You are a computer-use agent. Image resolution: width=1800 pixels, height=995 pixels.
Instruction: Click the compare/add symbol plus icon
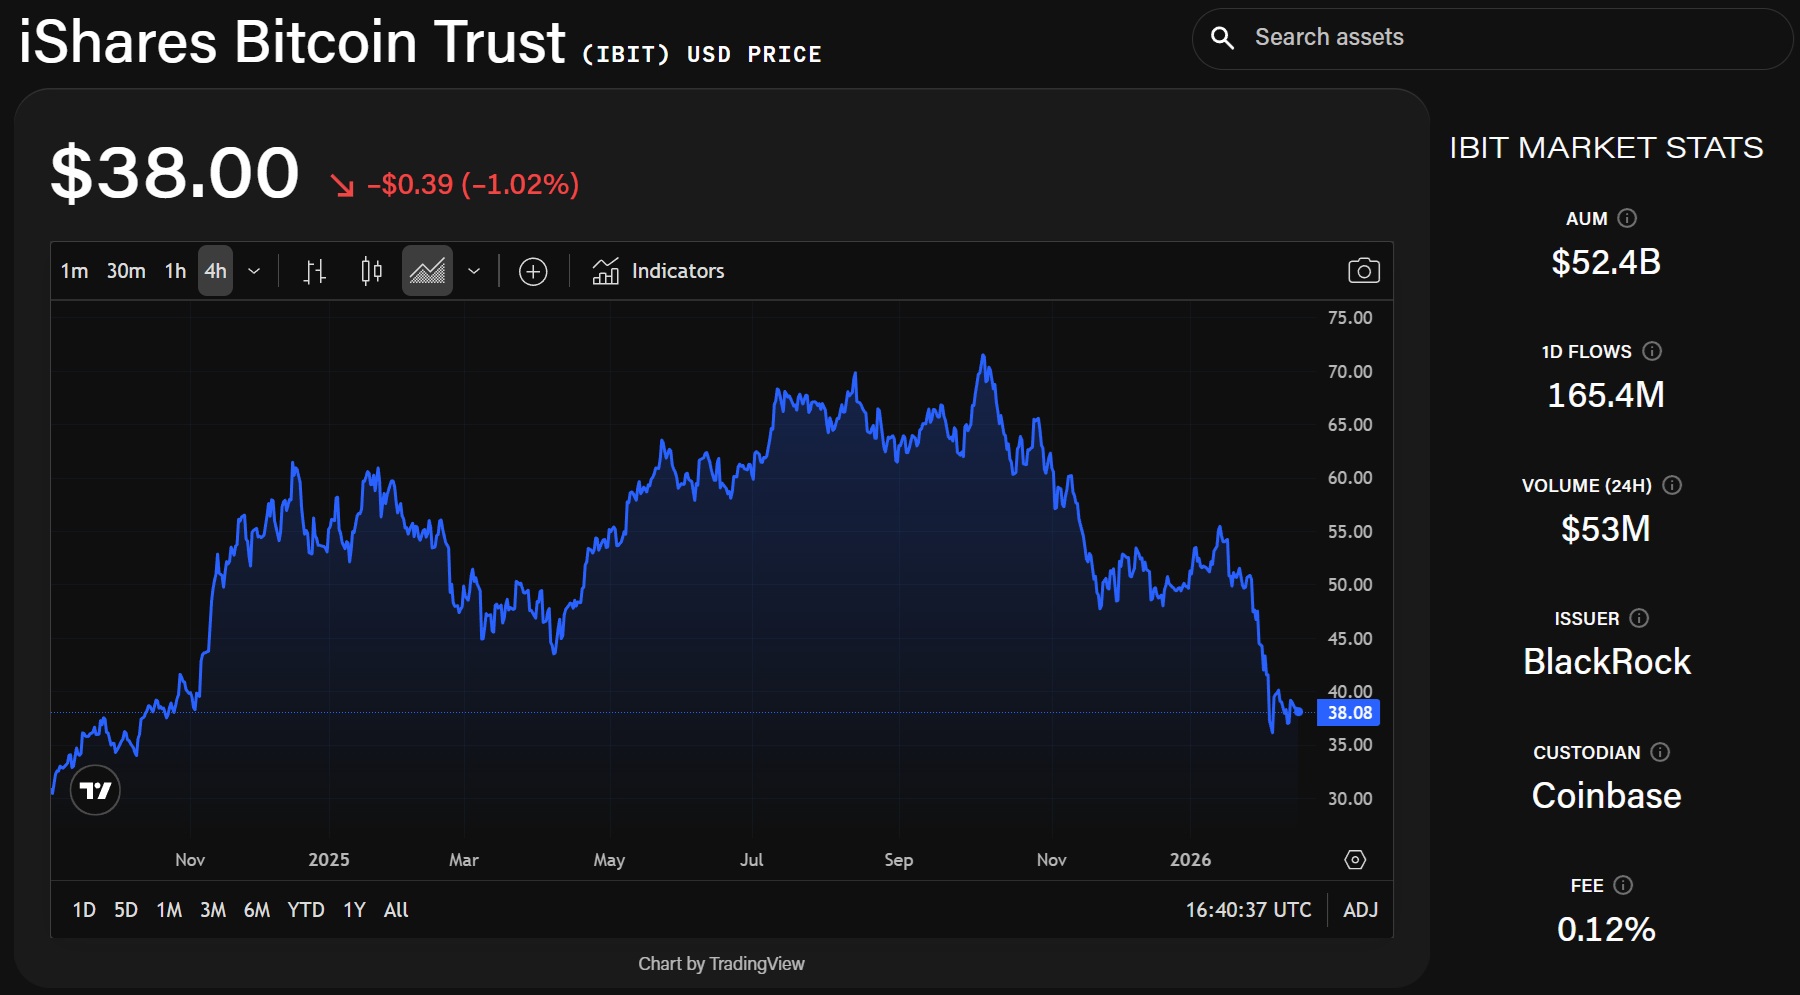pos(533,271)
